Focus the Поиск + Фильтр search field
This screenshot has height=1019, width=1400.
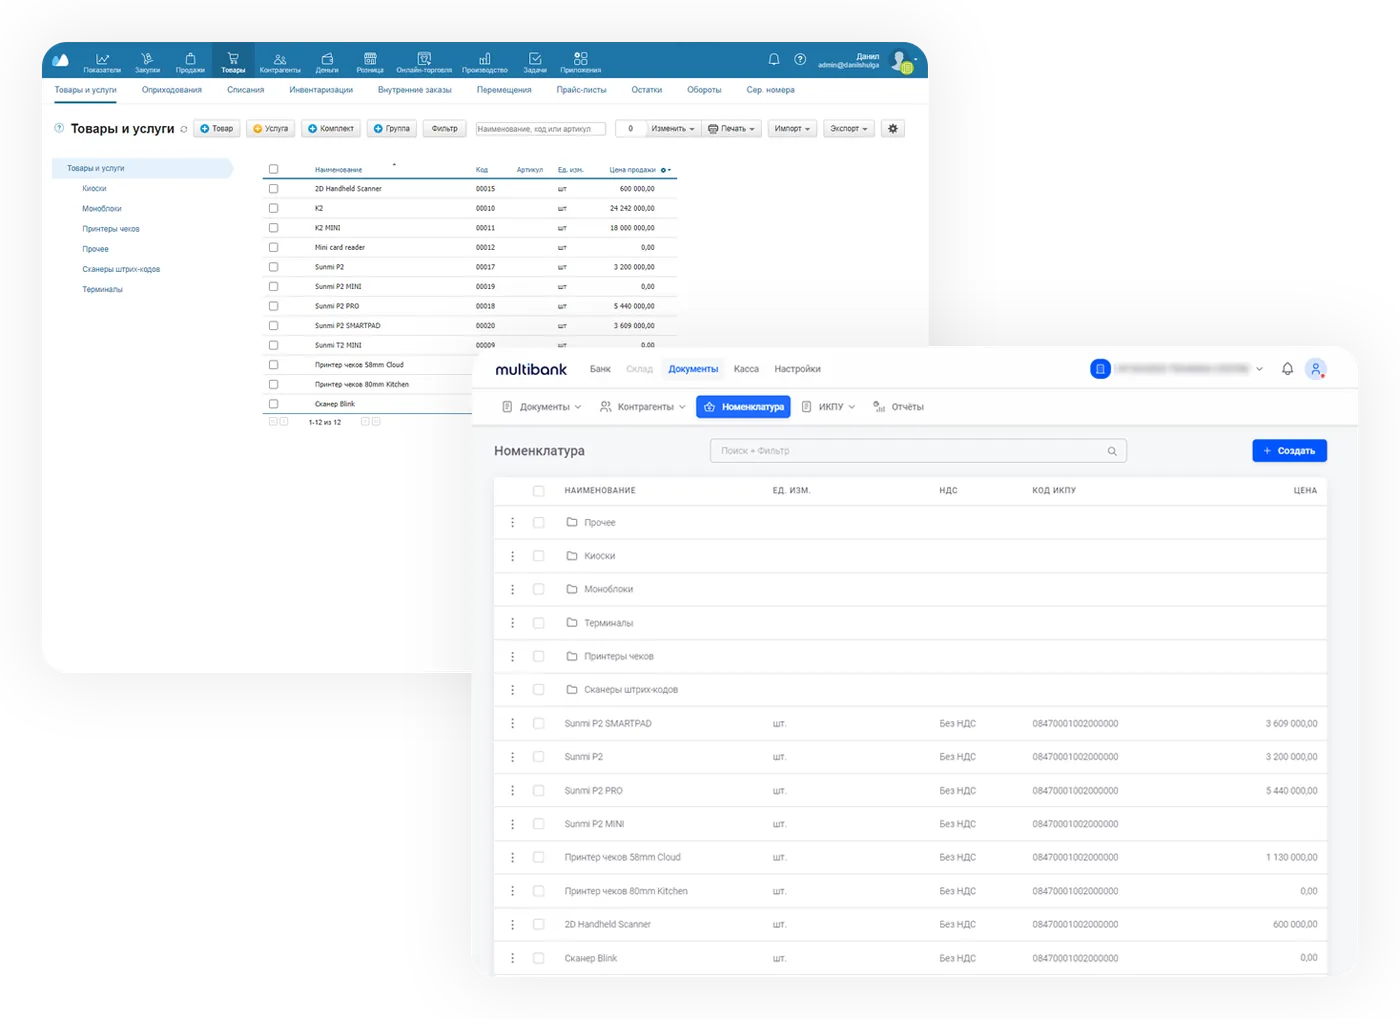point(918,451)
